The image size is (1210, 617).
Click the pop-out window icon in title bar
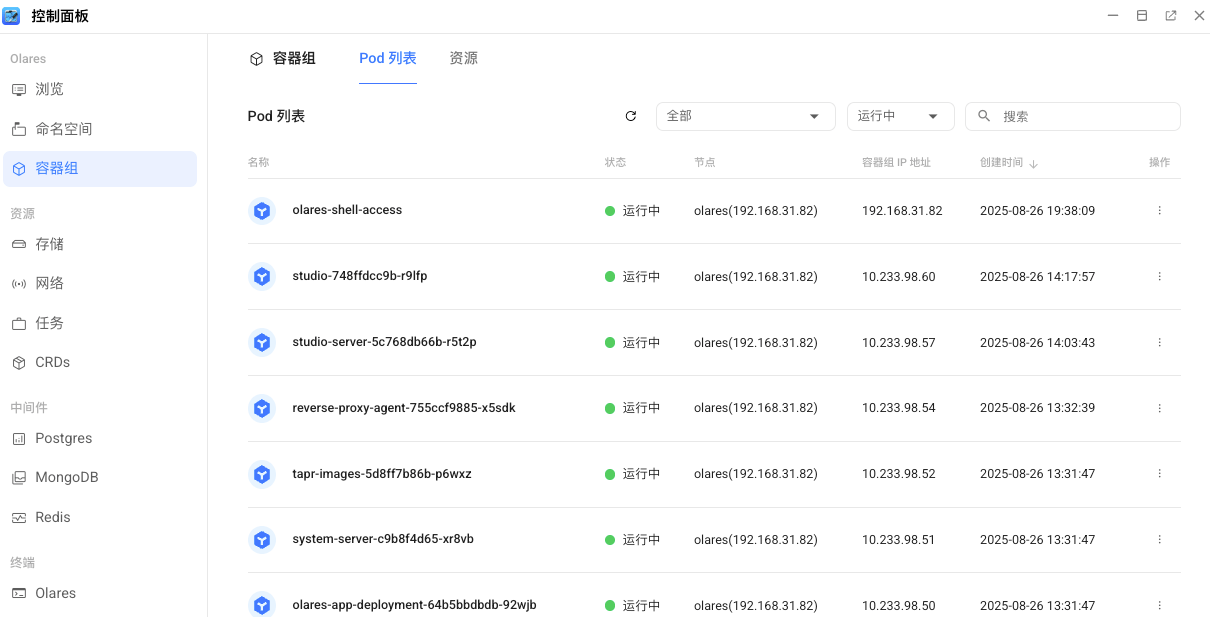[1170, 16]
